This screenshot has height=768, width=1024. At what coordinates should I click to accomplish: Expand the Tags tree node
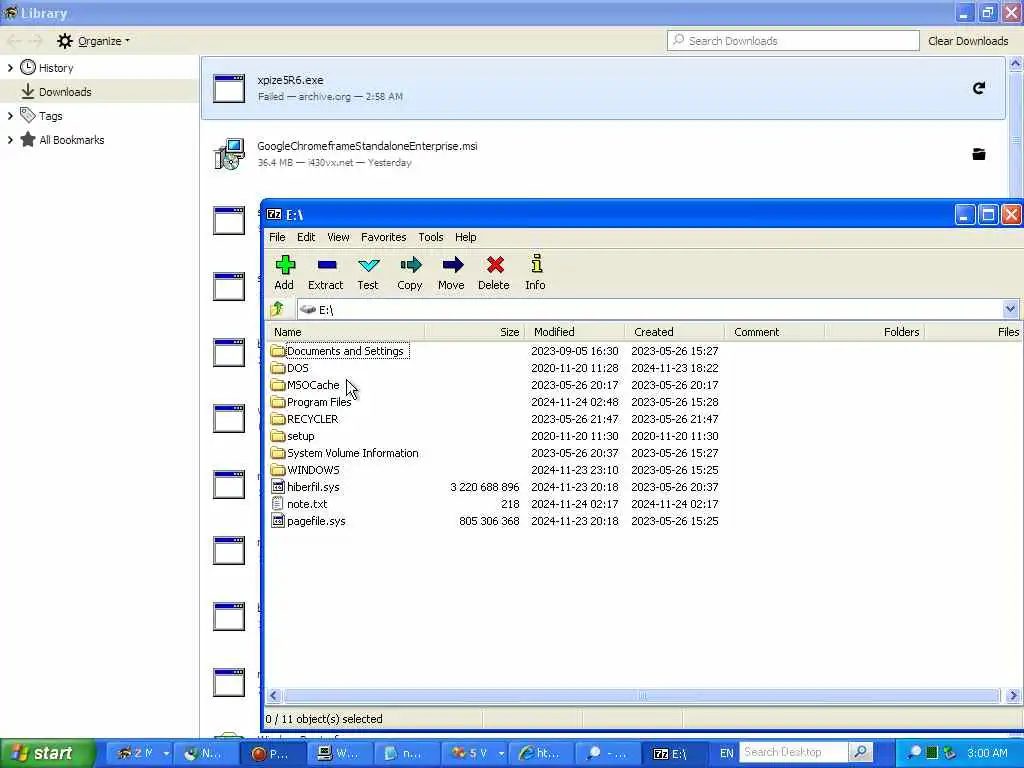[x=10, y=116]
